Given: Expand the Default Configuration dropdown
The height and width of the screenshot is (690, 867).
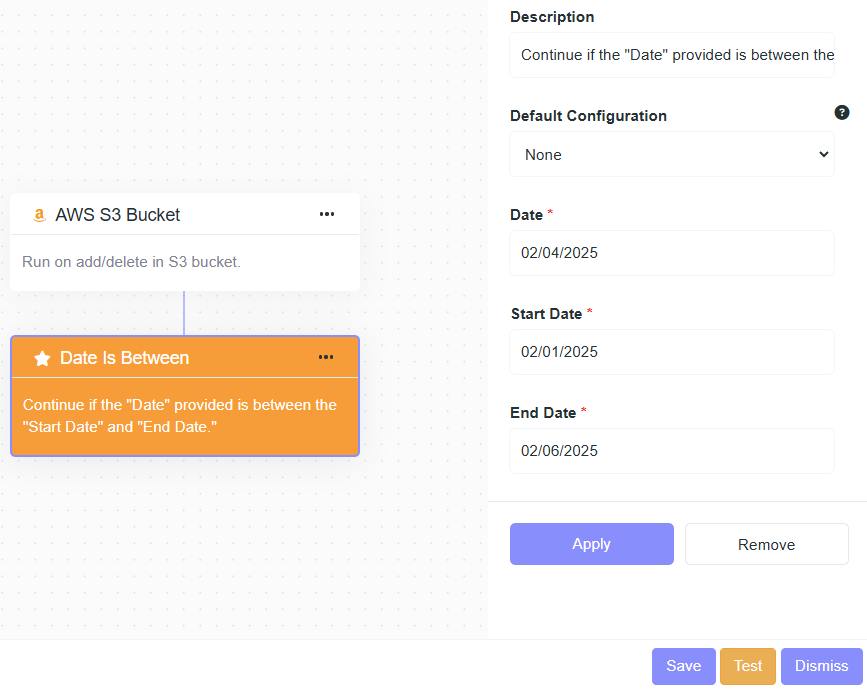Looking at the screenshot, I should coord(671,154).
